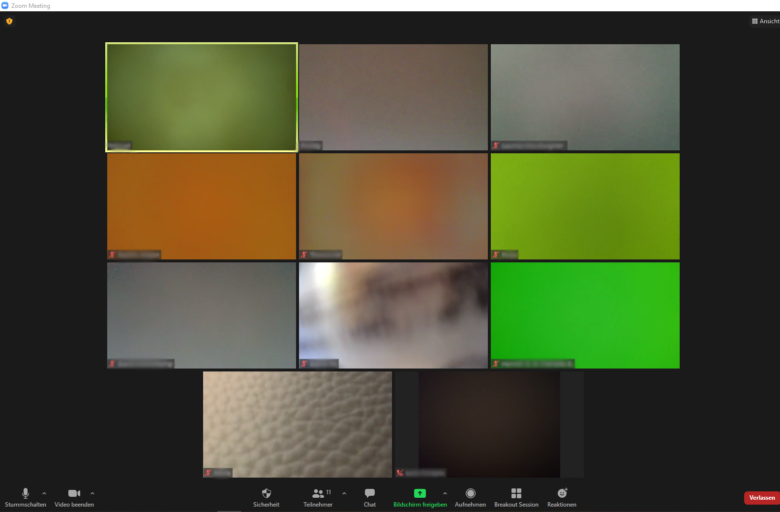This screenshot has width=780, height=512.
Task: Start recording with Aufnehmen
Action: [470, 494]
